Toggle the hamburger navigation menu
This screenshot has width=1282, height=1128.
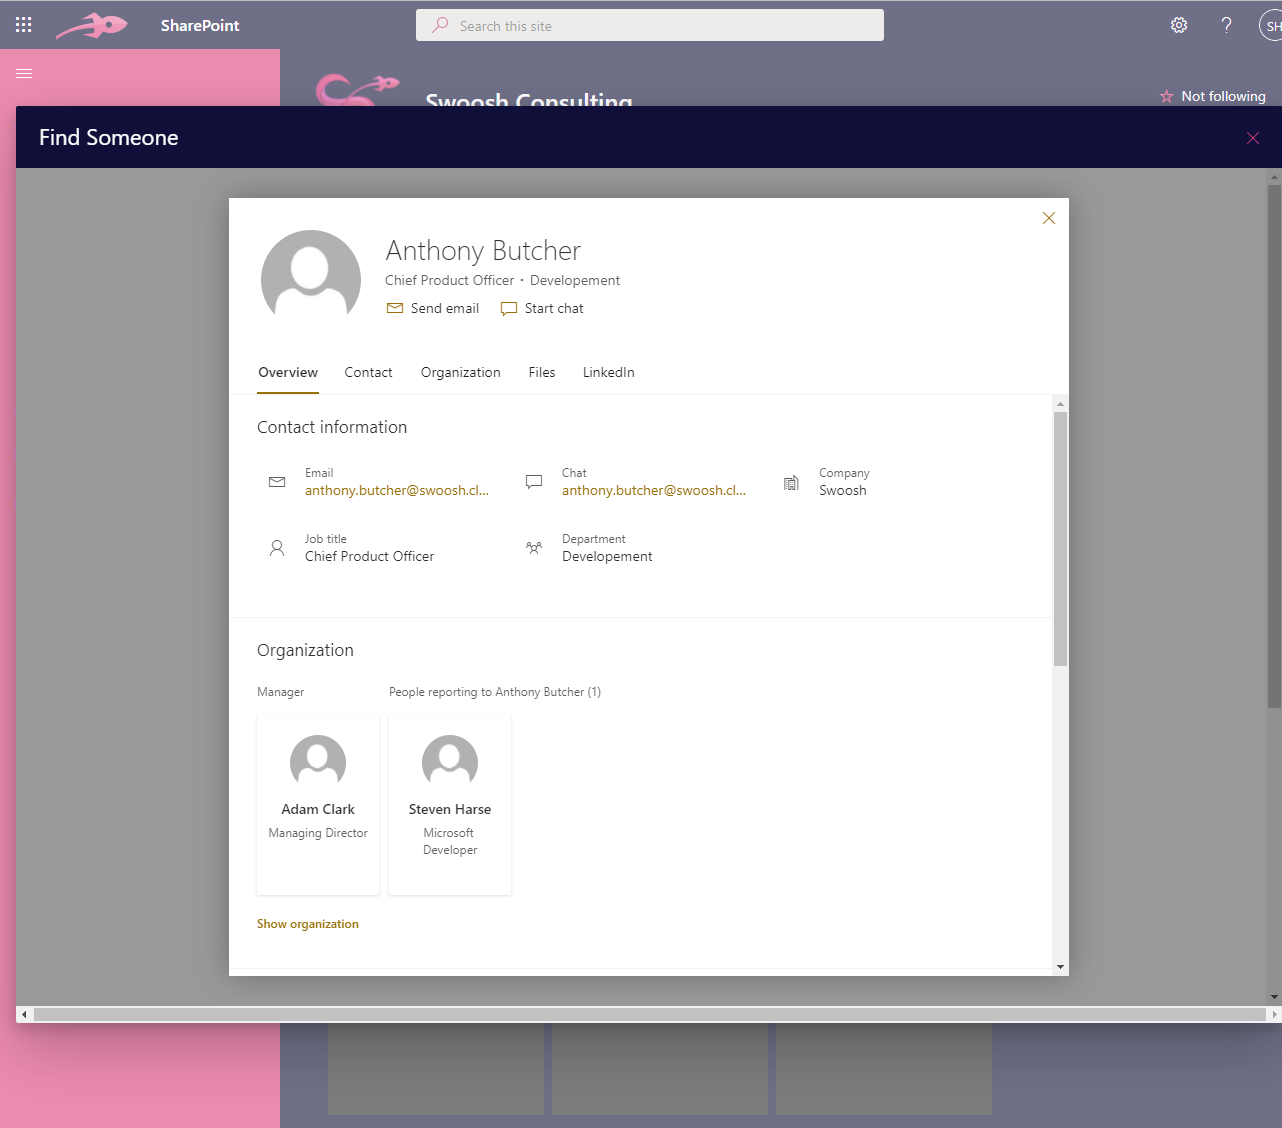24,73
